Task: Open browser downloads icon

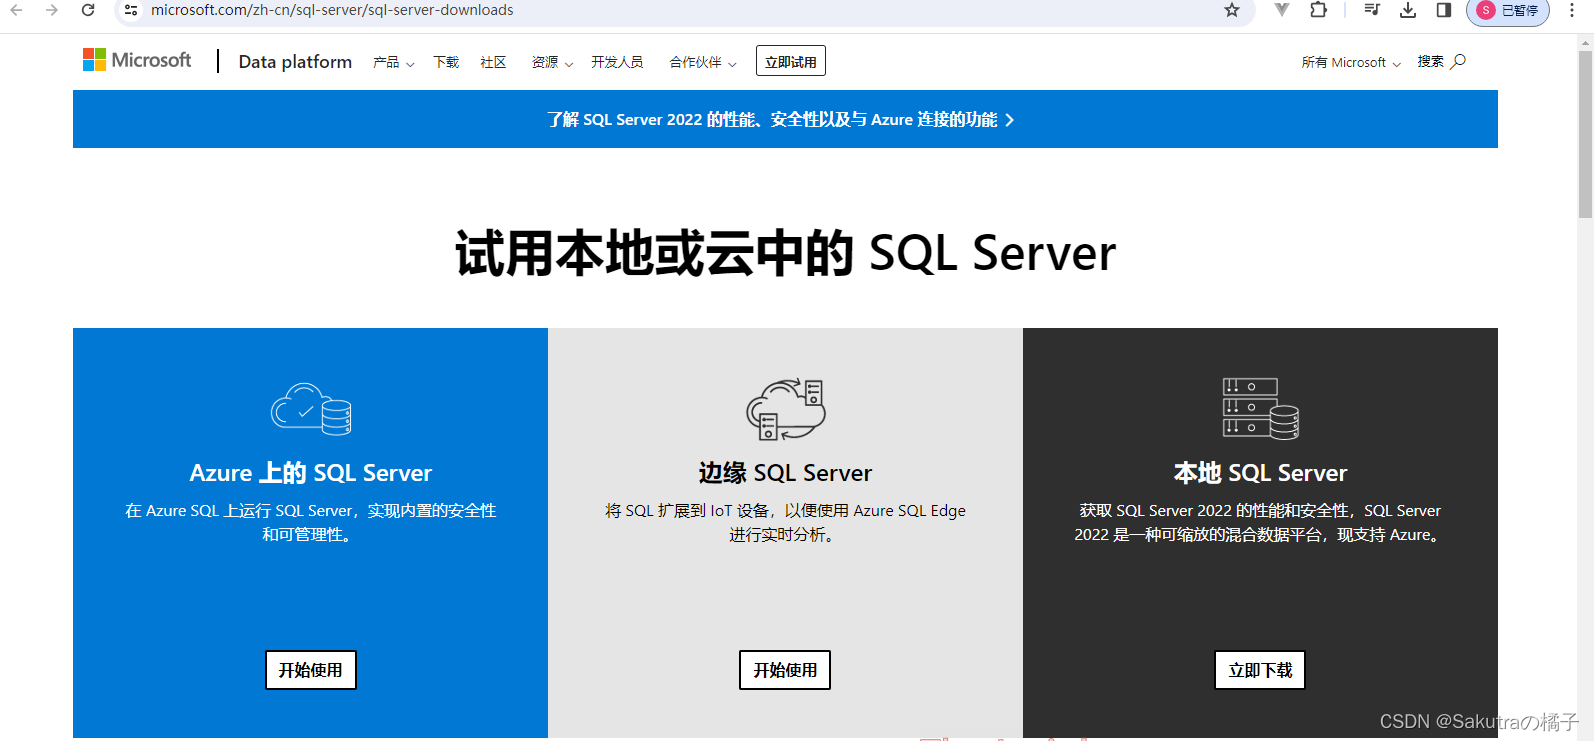Action: pyautogui.click(x=1408, y=10)
